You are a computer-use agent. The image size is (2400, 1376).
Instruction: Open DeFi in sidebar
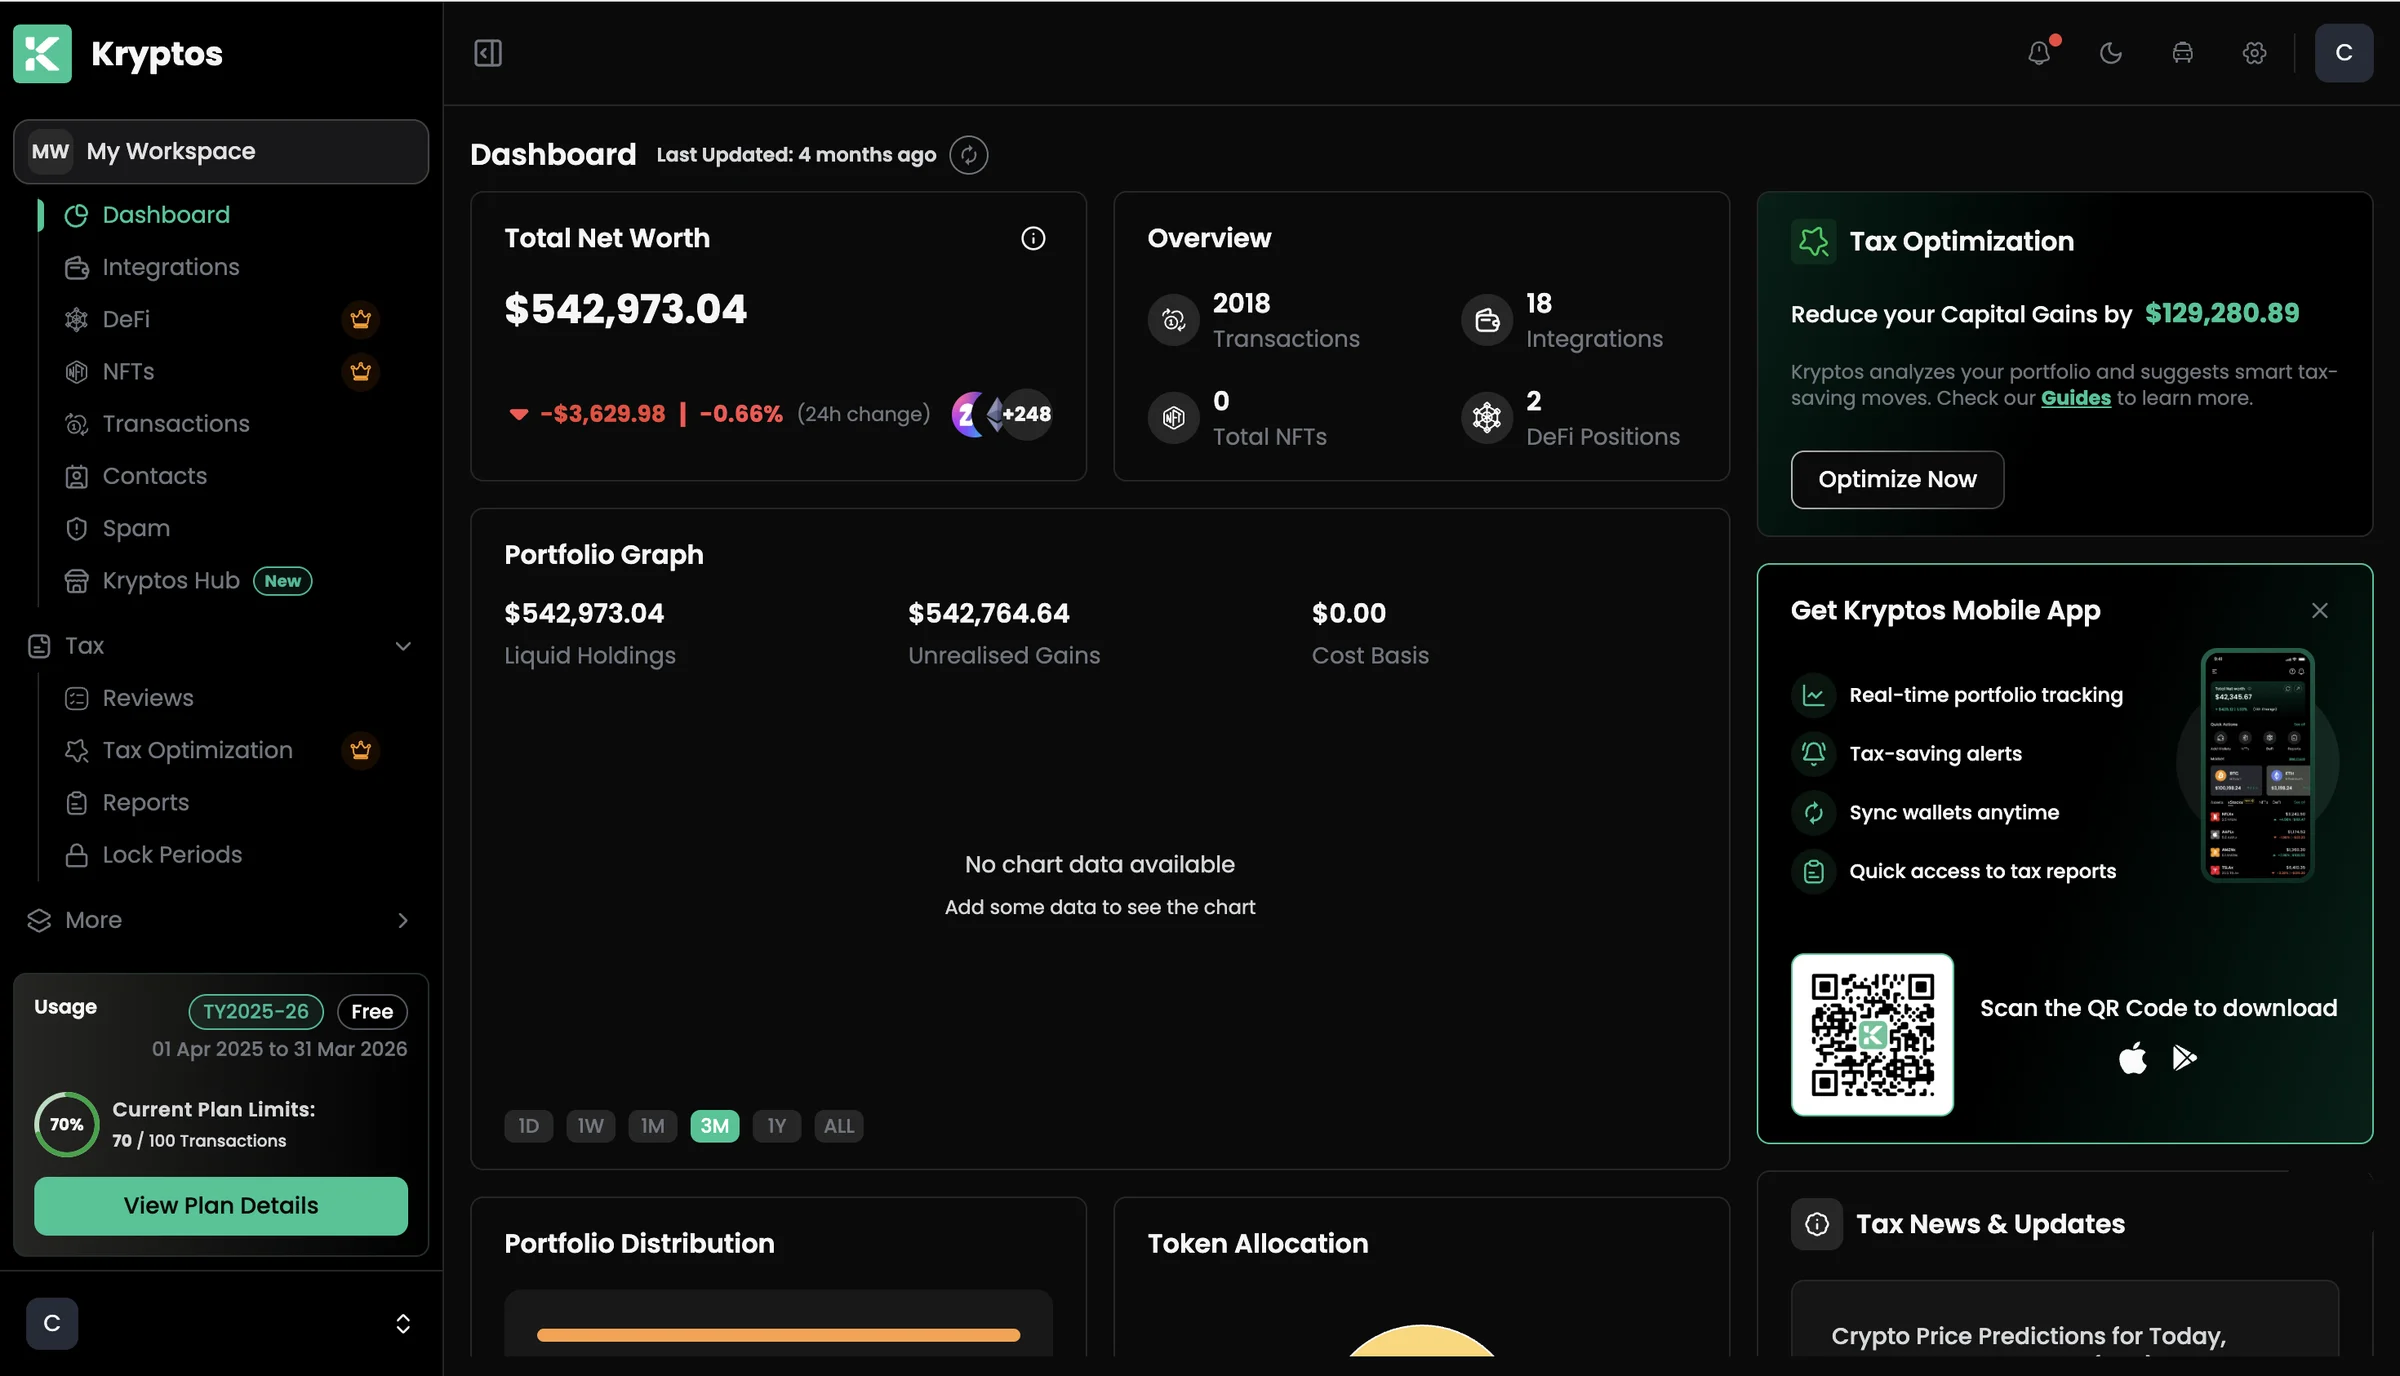pyautogui.click(x=126, y=319)
